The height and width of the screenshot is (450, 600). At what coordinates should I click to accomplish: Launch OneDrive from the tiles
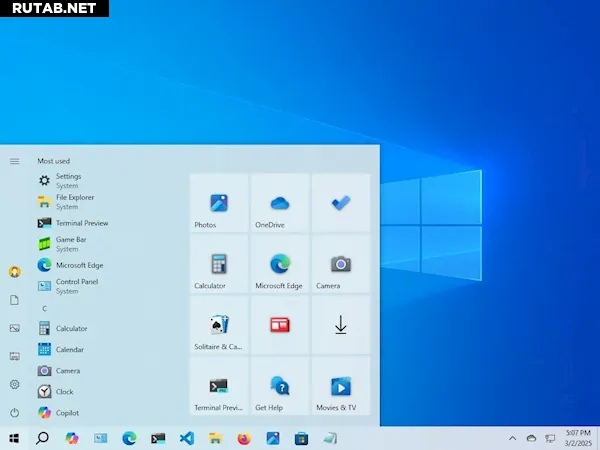[x=280, y=203]
